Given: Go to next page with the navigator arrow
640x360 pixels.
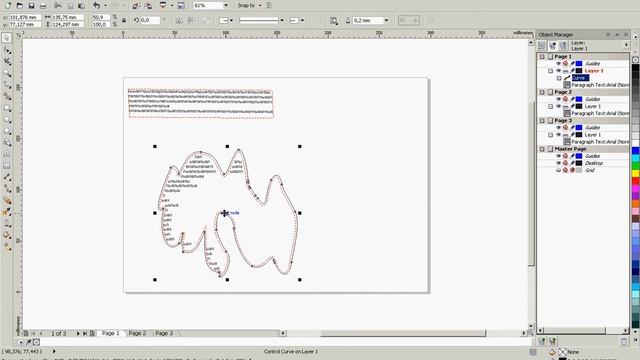Looking at the screenshot, I should point(78,333).
